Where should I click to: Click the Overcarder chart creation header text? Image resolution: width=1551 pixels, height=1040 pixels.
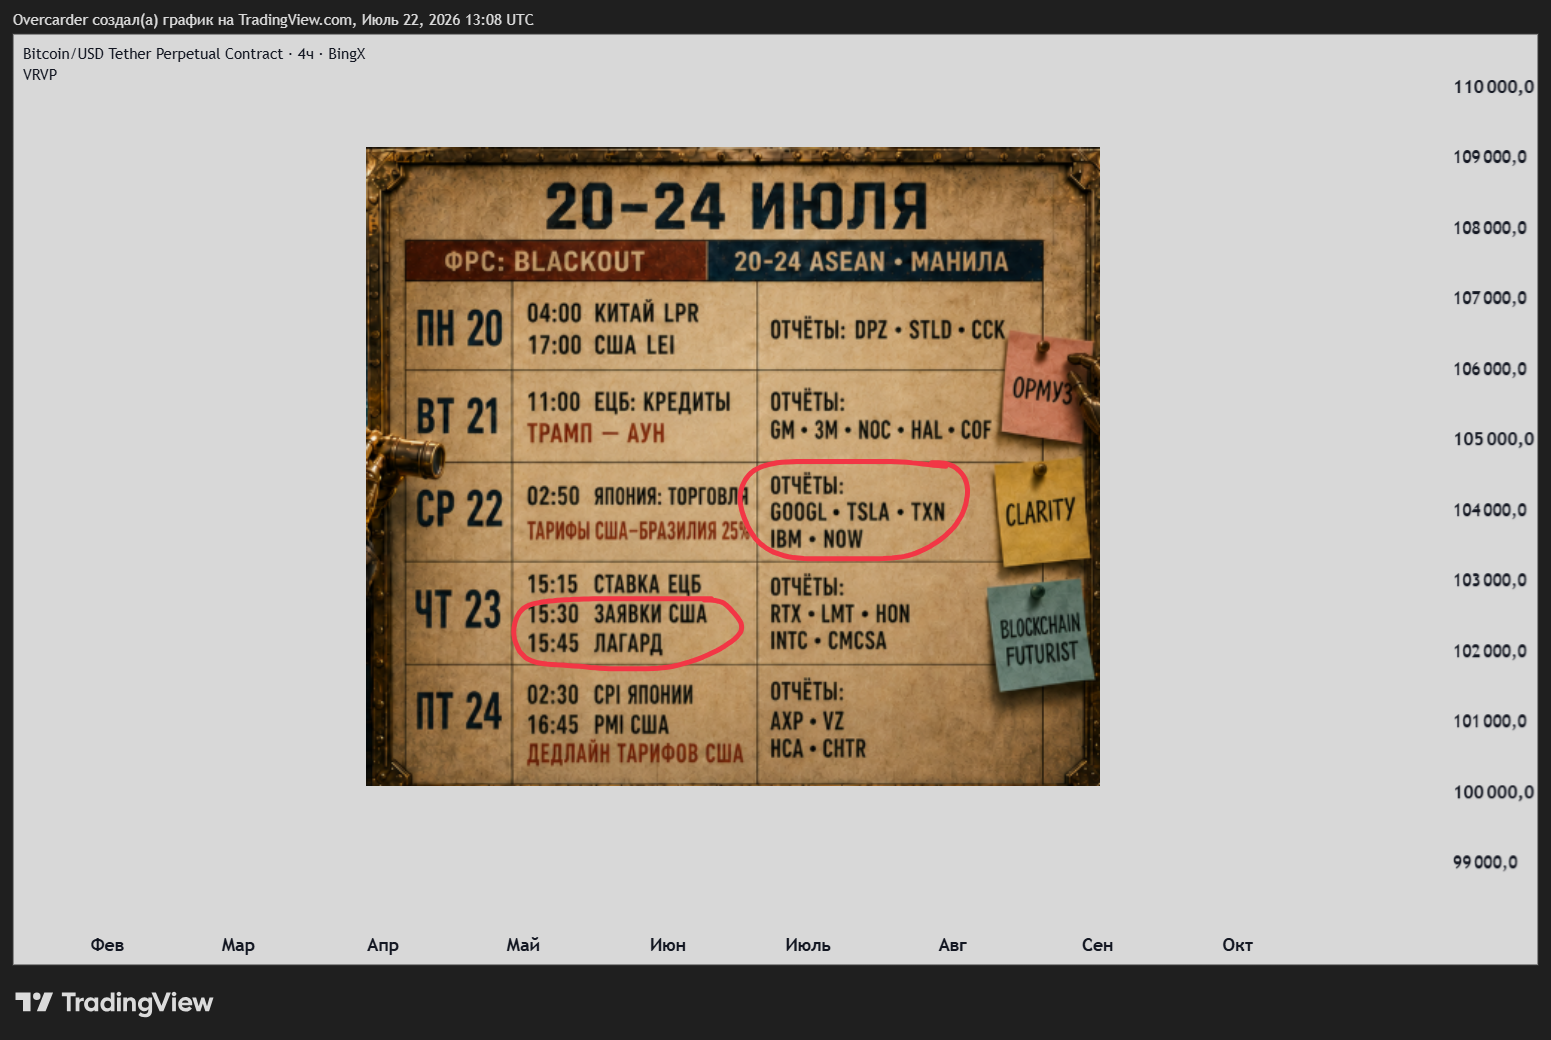(x=273, y=20)
